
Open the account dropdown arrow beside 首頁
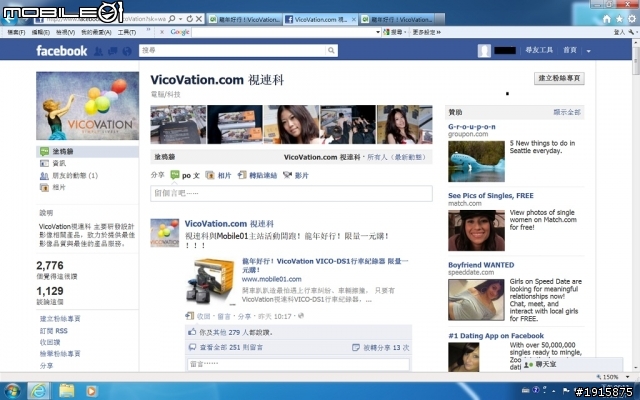[x=589, y=51]
